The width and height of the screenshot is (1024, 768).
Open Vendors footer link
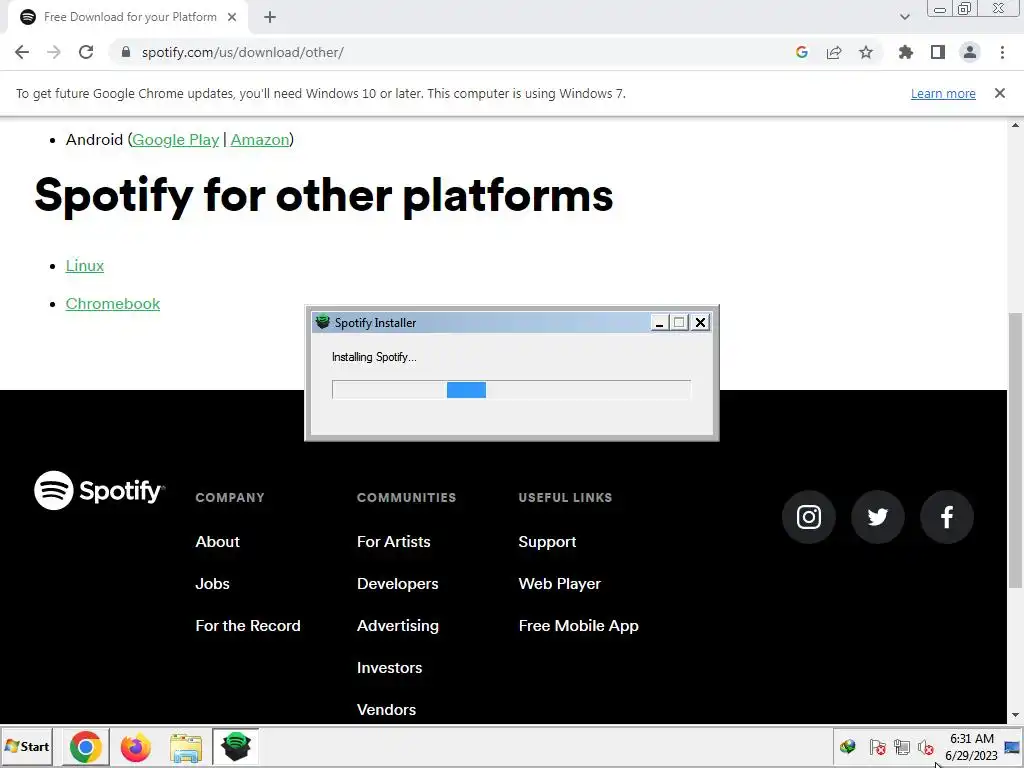click(x=386, y=709)
